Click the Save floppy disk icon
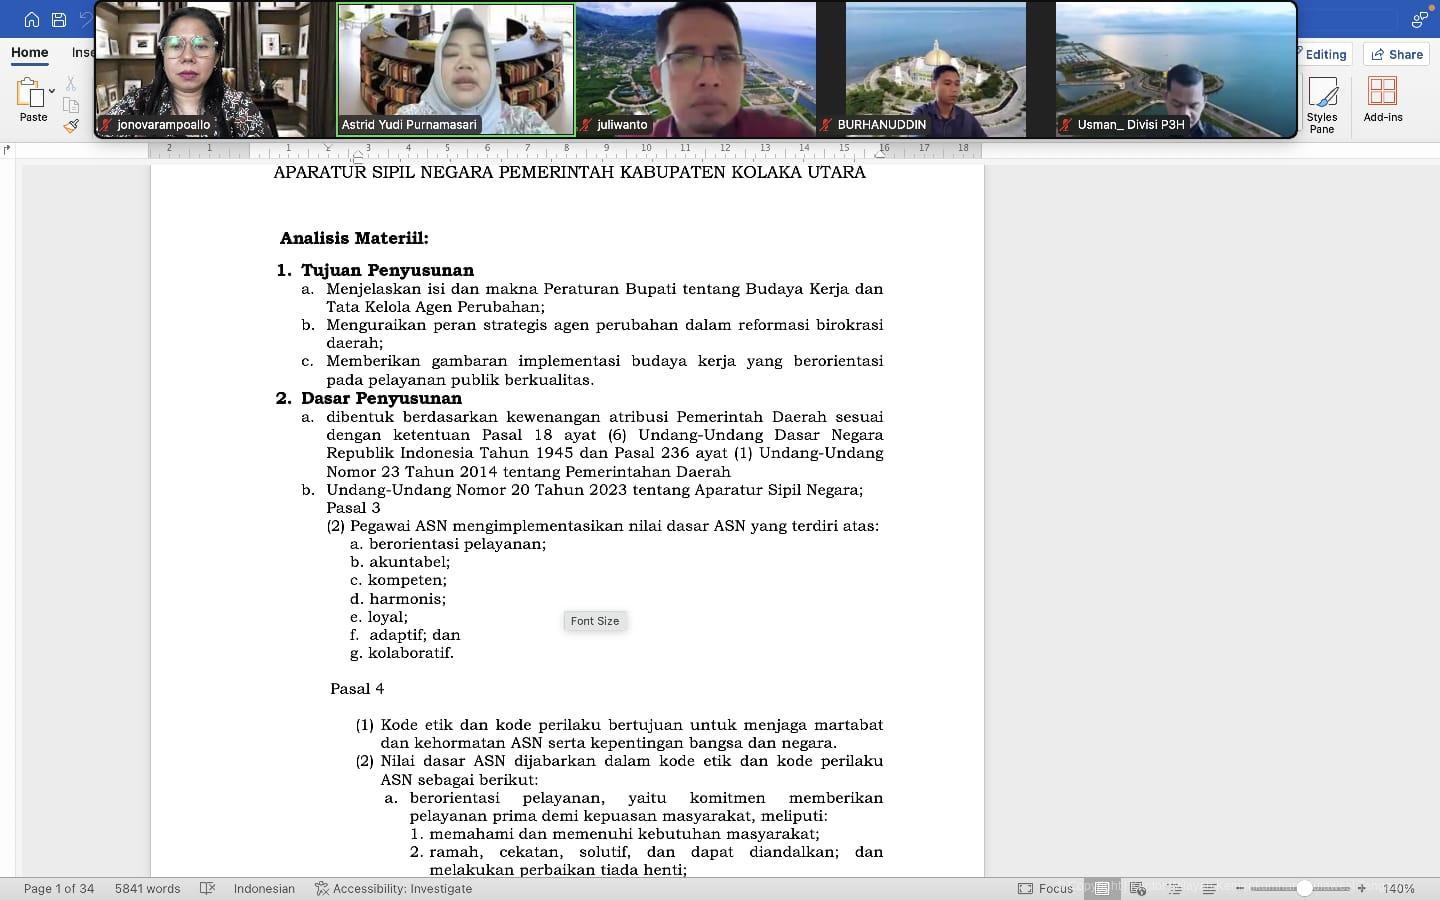Viewport: 1440px width, 900px height. tap(59, 20)
